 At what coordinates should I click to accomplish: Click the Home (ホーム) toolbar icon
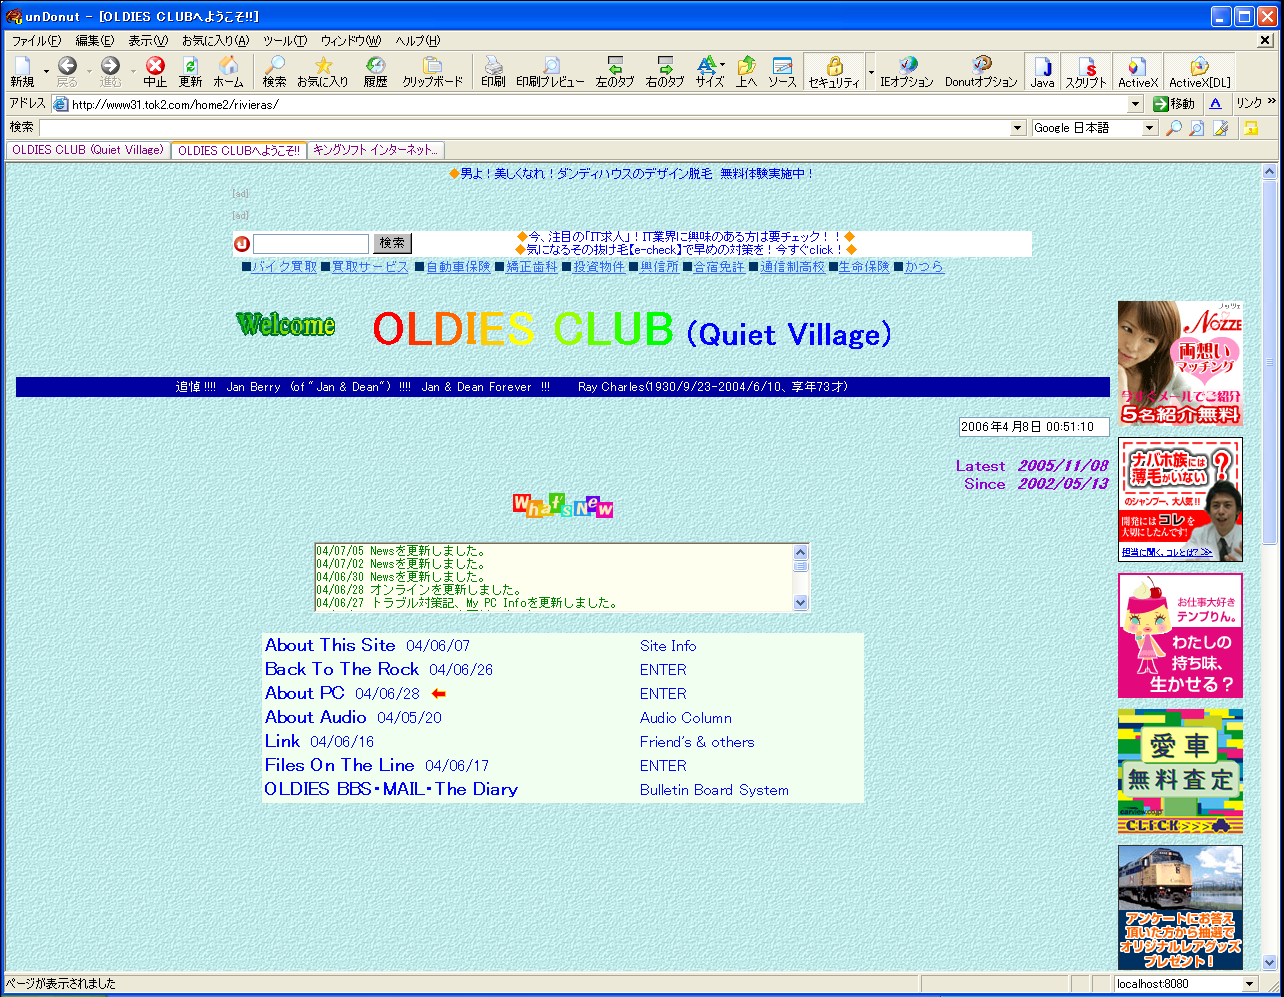228,71
